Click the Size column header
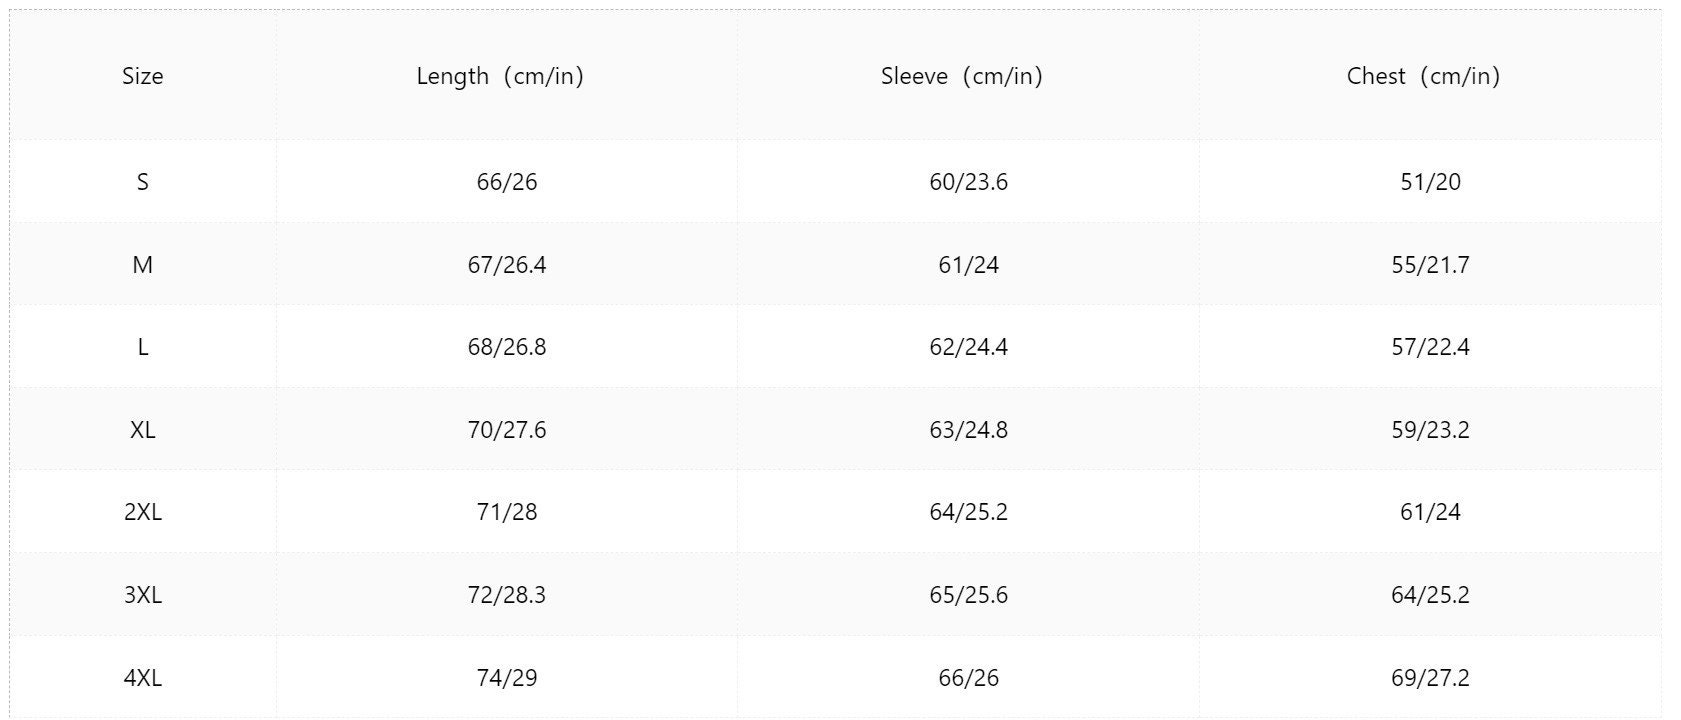This screenshot has height=720, width=1681. (143, 76)
